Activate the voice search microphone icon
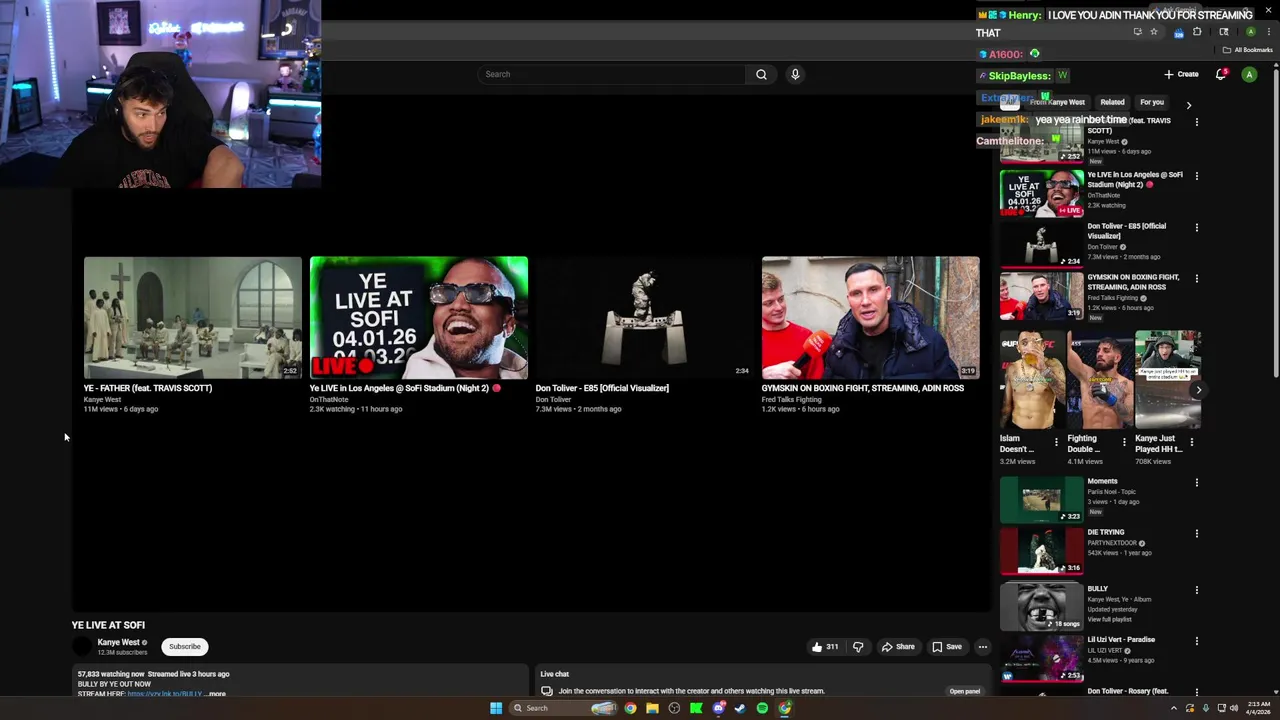1280x720 pixels. pyautogui.click(x=795, y=74)
